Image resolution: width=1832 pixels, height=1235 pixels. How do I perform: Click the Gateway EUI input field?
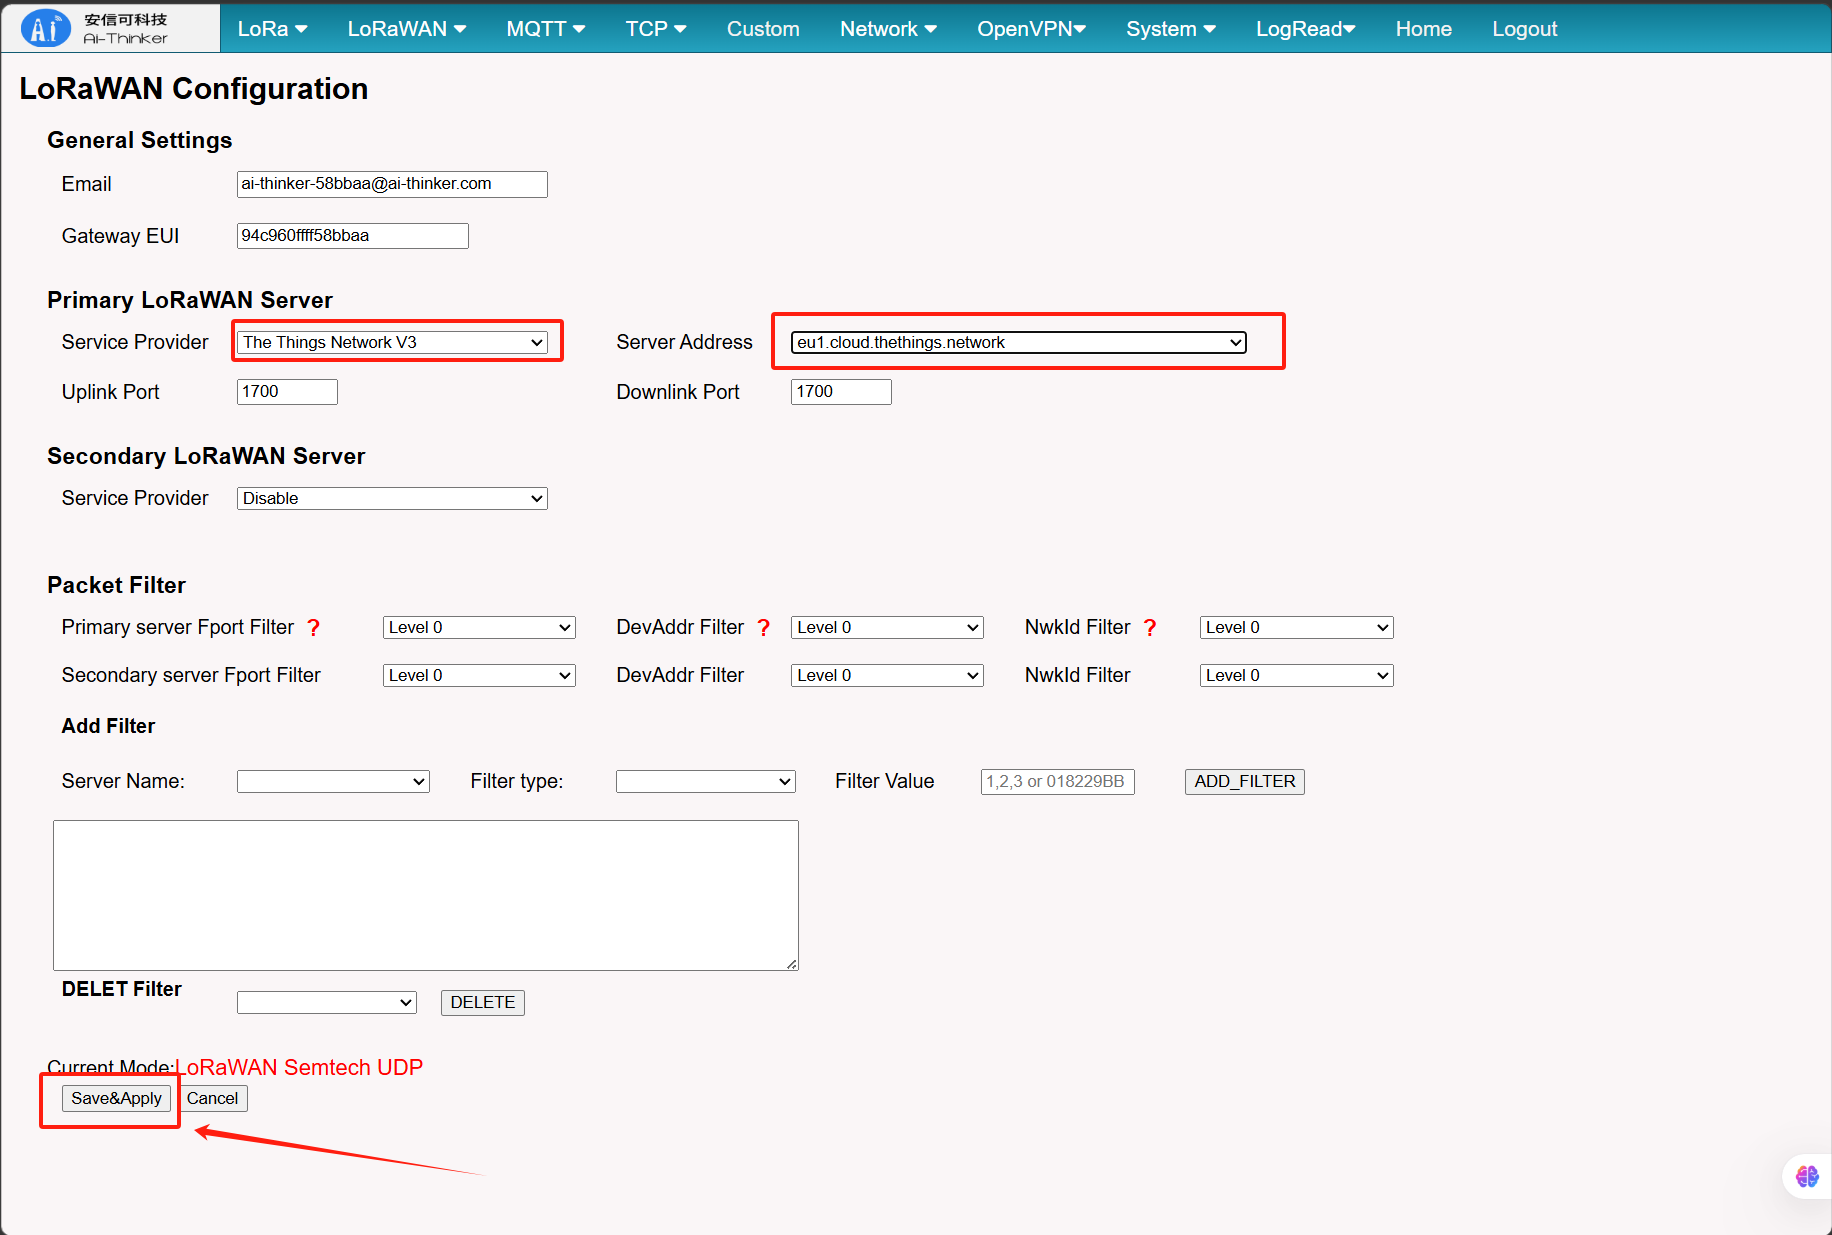352,236
